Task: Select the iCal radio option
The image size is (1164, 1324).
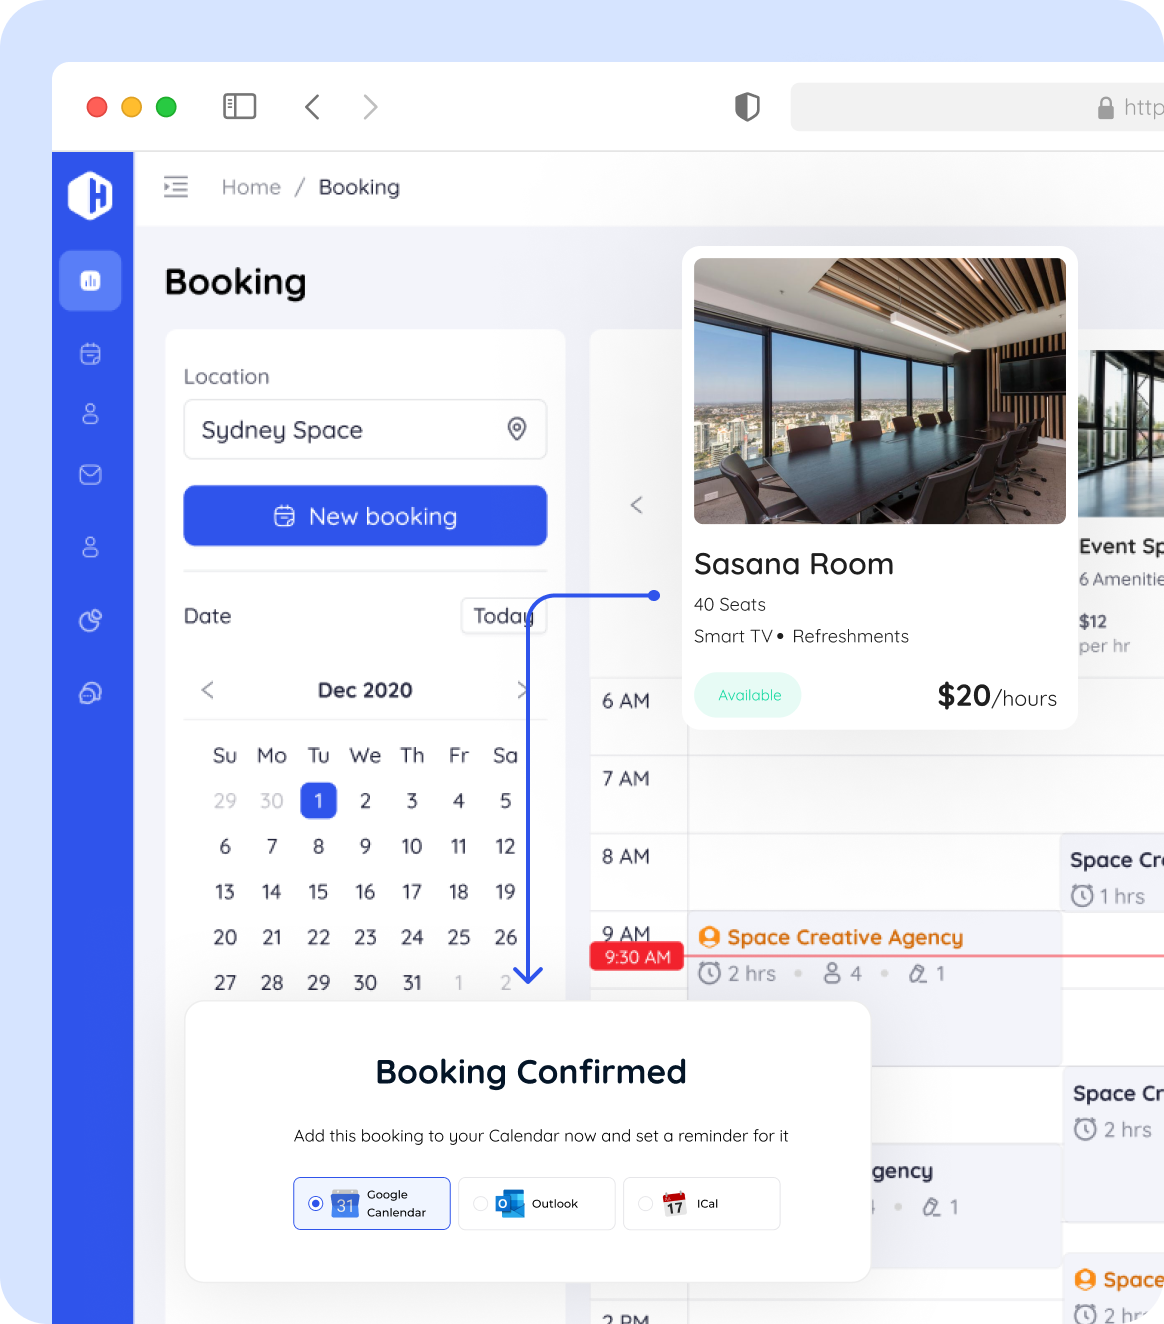Action: pos(646,1203)
